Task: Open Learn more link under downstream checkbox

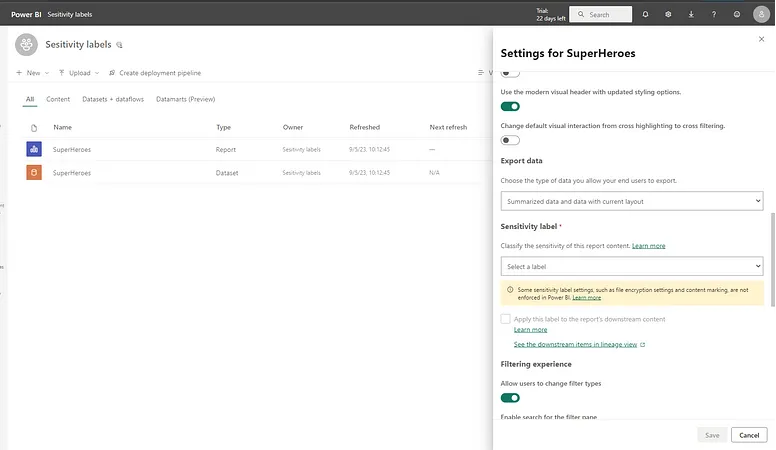Action: click(530, 330)
